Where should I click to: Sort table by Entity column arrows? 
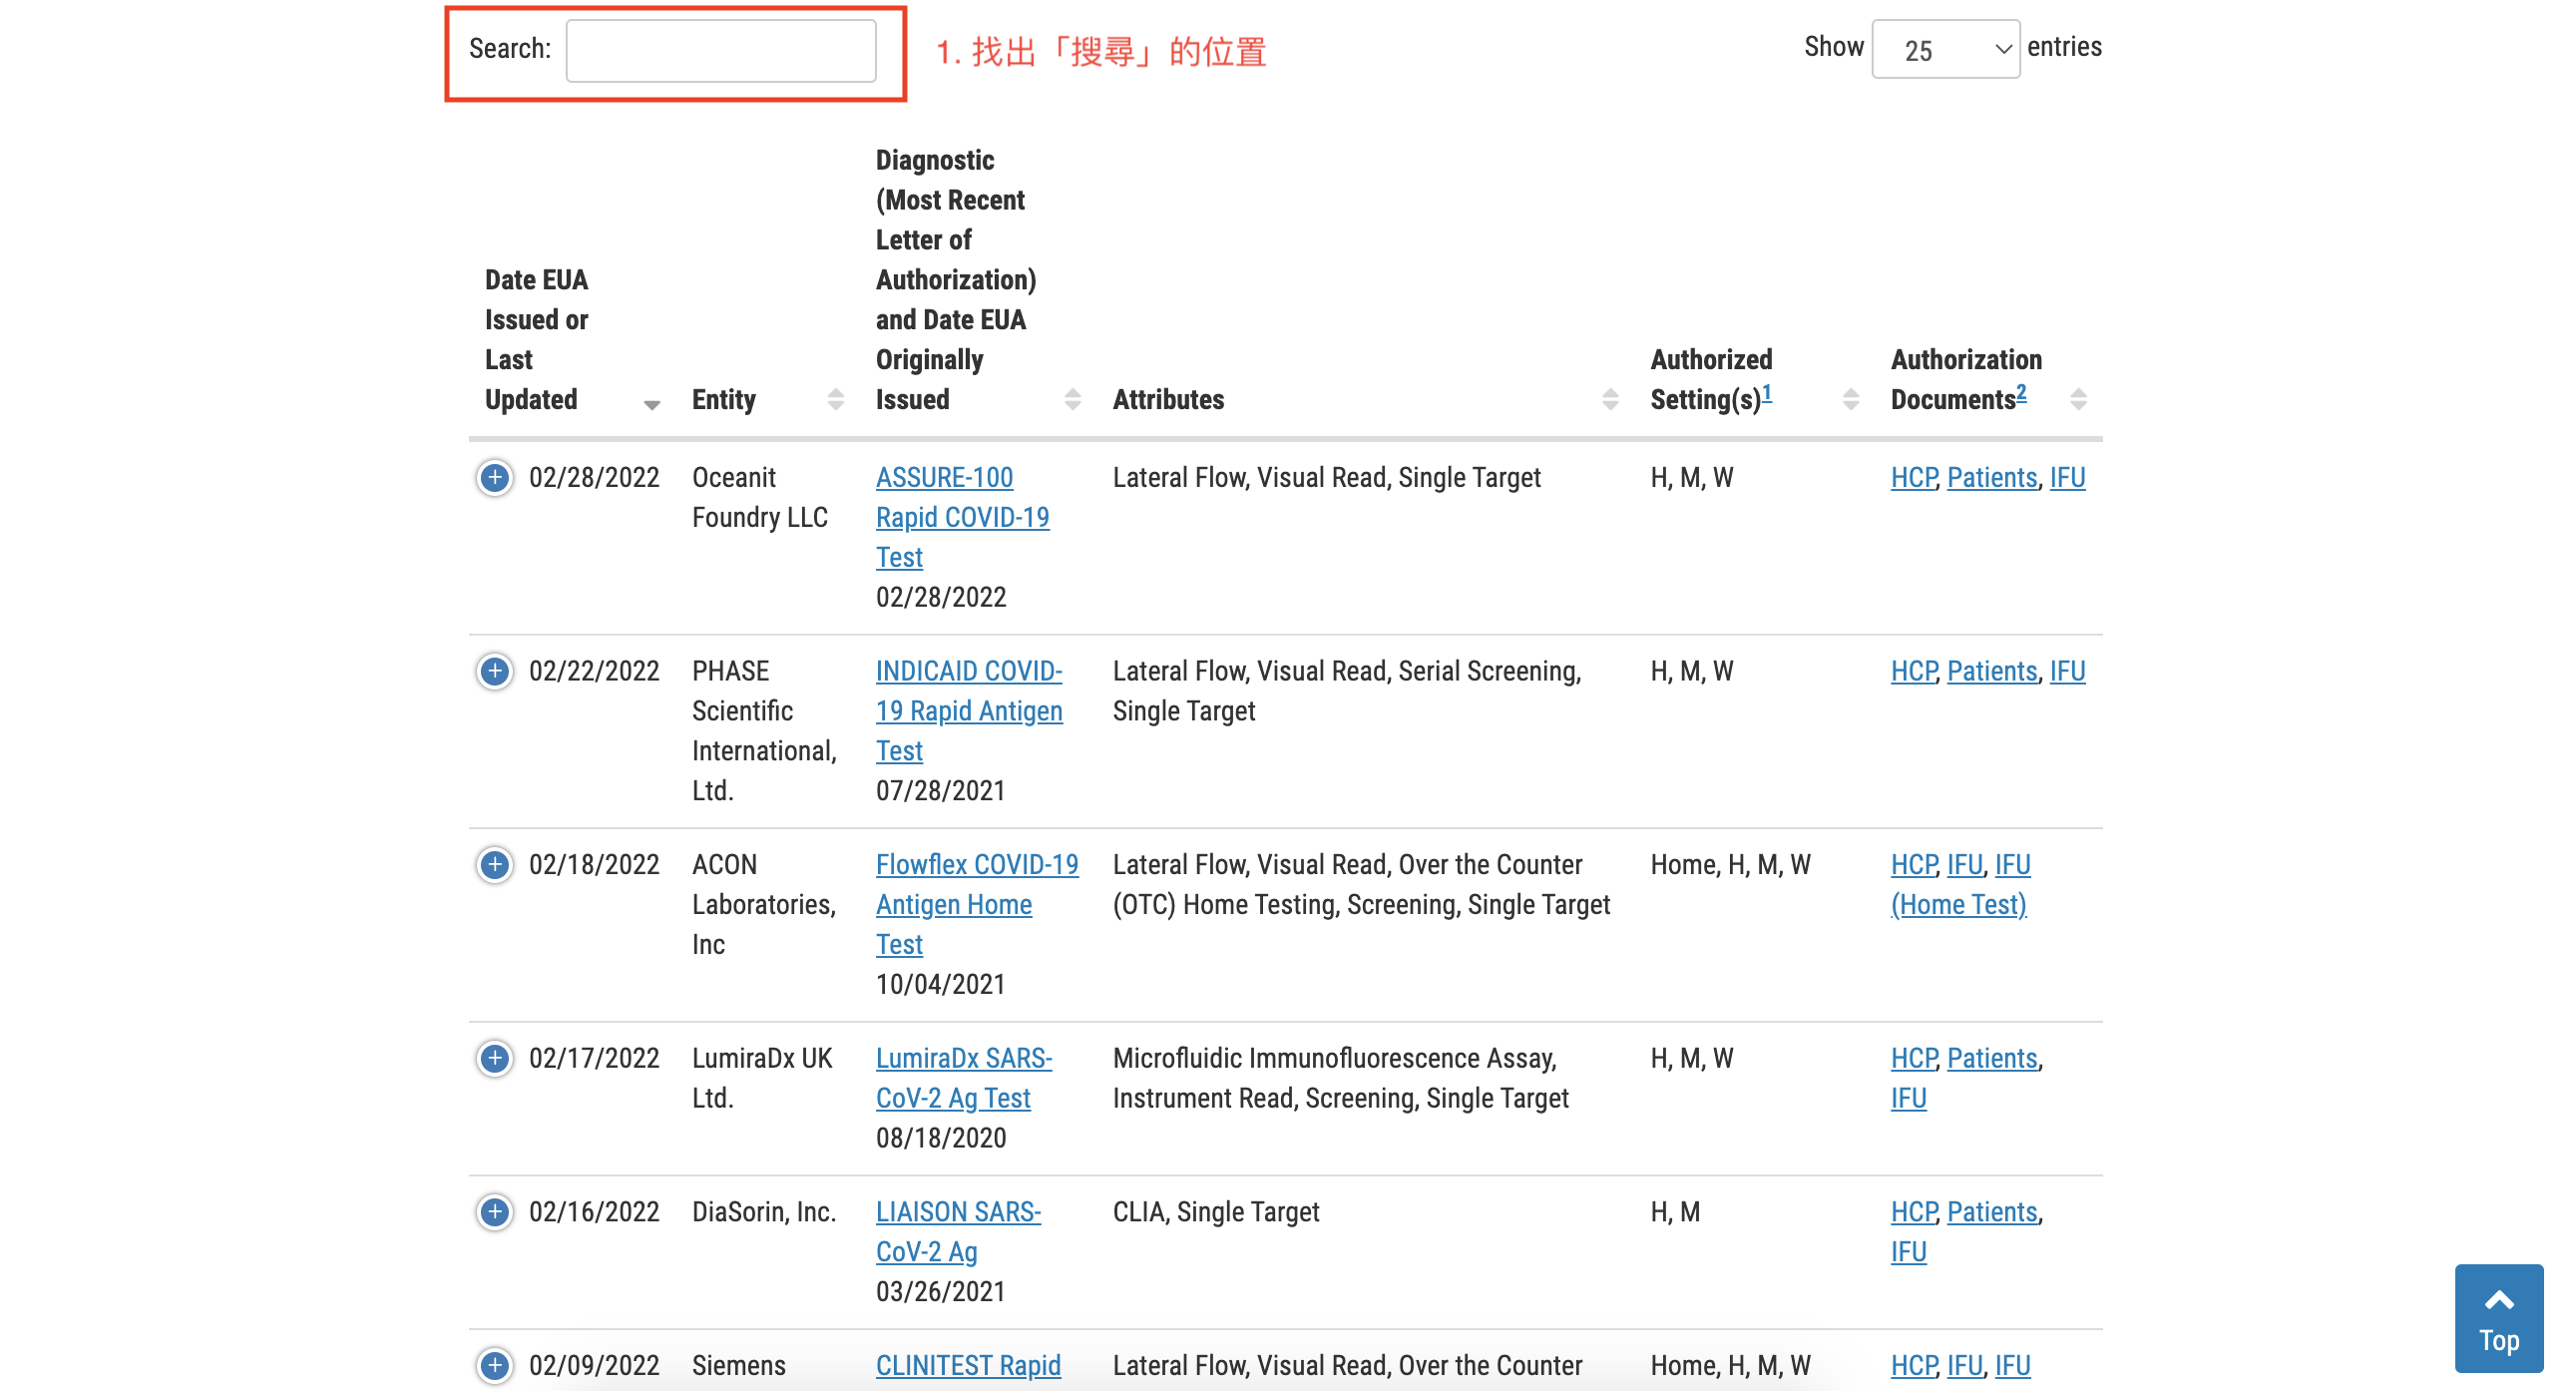[835, 400]
